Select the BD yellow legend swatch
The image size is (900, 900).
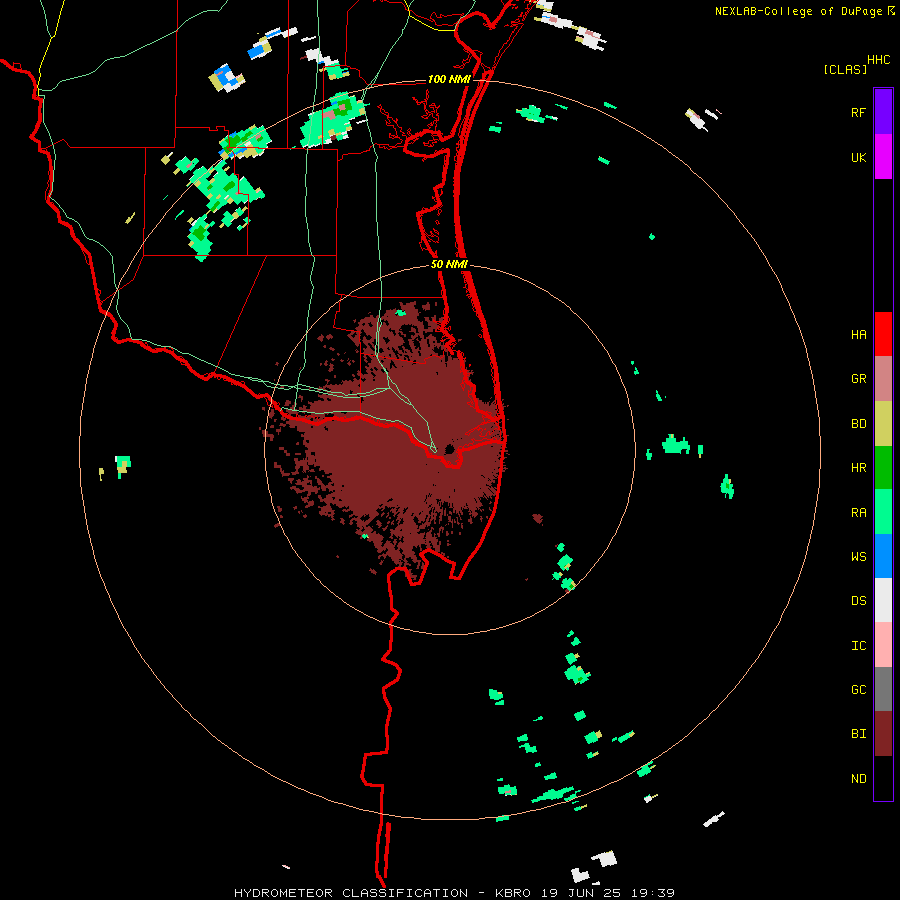point(883,424)
